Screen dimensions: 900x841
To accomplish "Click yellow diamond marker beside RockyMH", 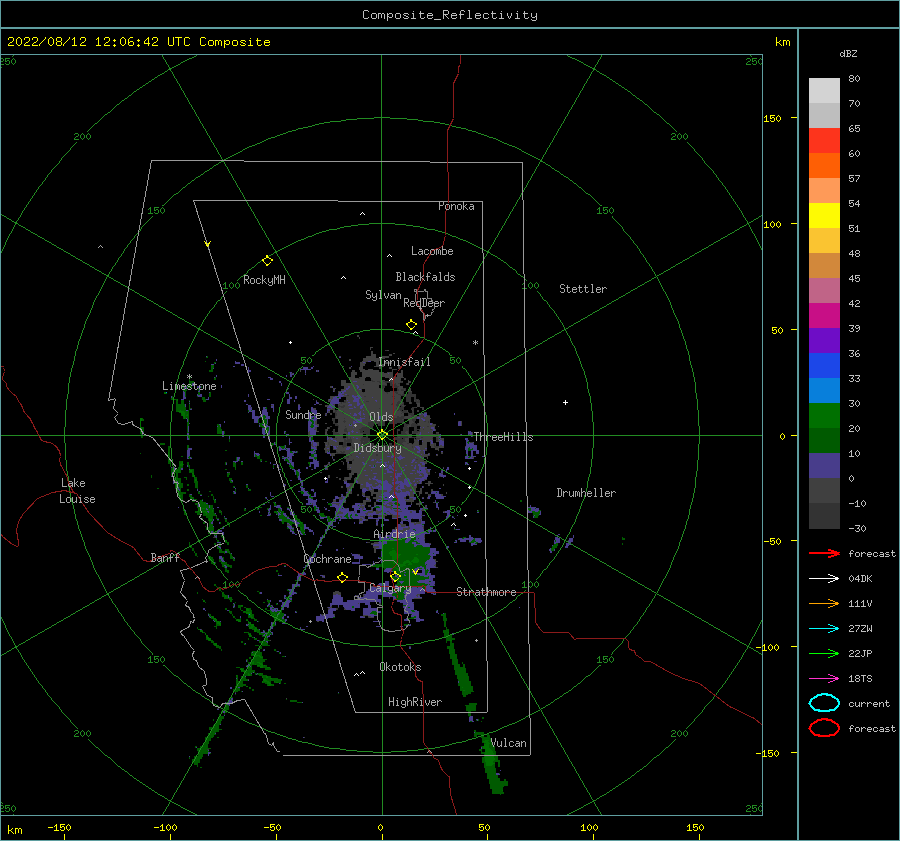I will [267, 261].
